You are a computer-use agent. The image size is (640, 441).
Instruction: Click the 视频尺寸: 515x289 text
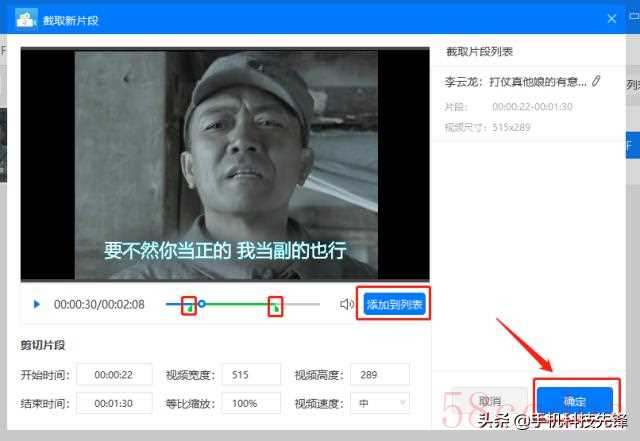[487, 127]
